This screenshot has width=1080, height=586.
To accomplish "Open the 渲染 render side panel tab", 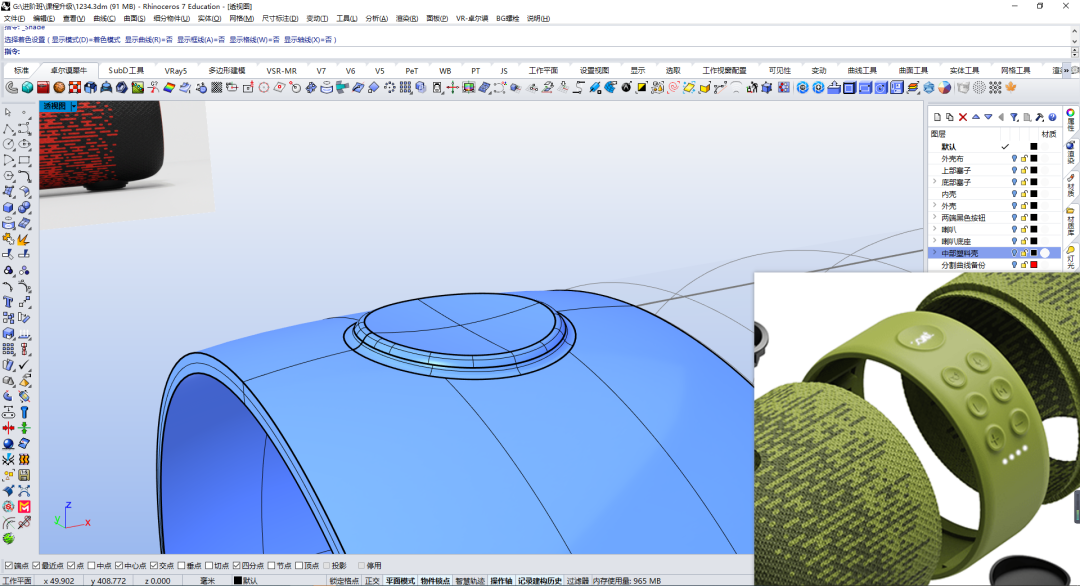I will [x=1071, y=151].
